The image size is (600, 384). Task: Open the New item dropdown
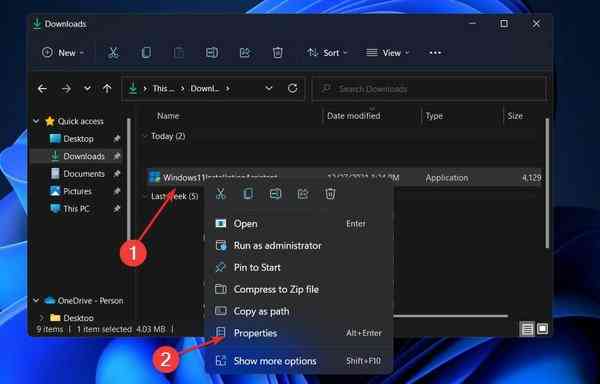pos(63,52)
